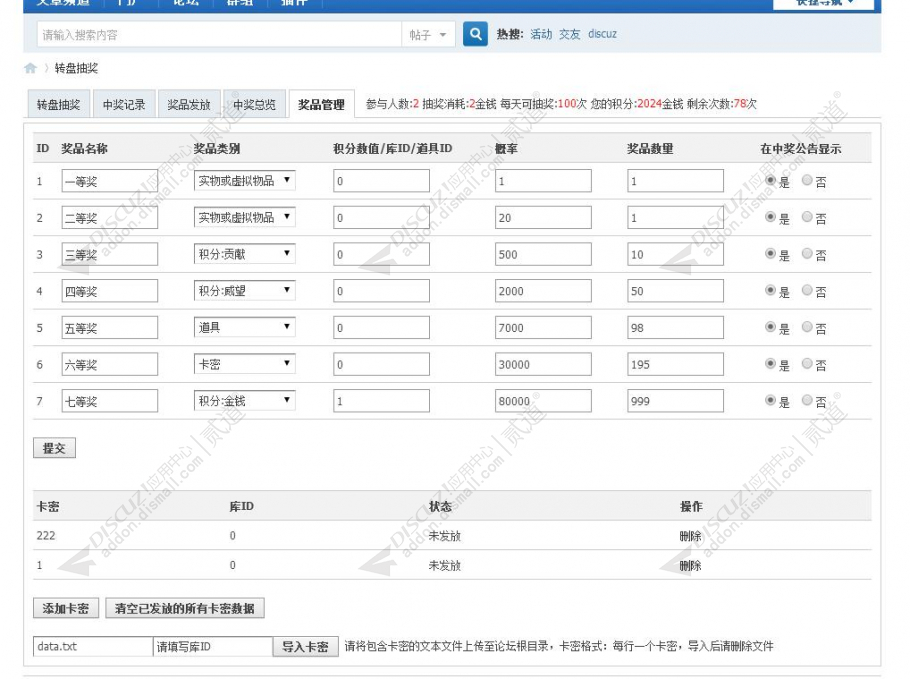
Task: Open the 积分:金钱 dropdown for 七等奖
Action: coord(244,400)
